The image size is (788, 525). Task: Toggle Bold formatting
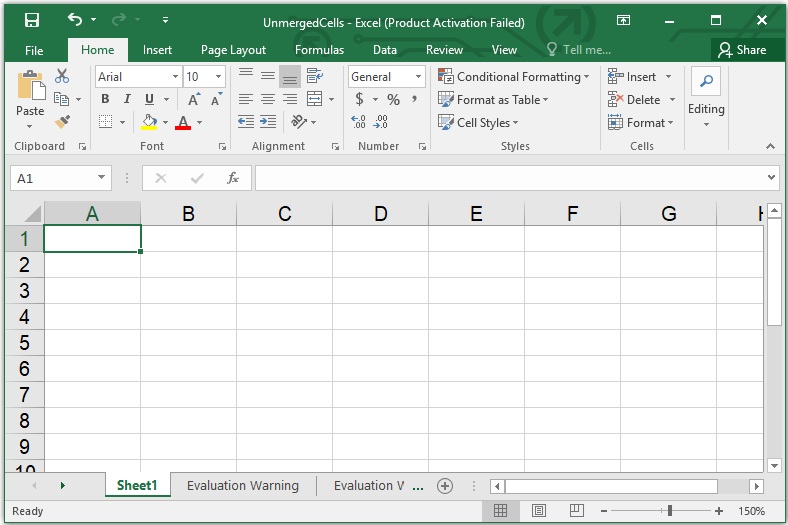105,99
